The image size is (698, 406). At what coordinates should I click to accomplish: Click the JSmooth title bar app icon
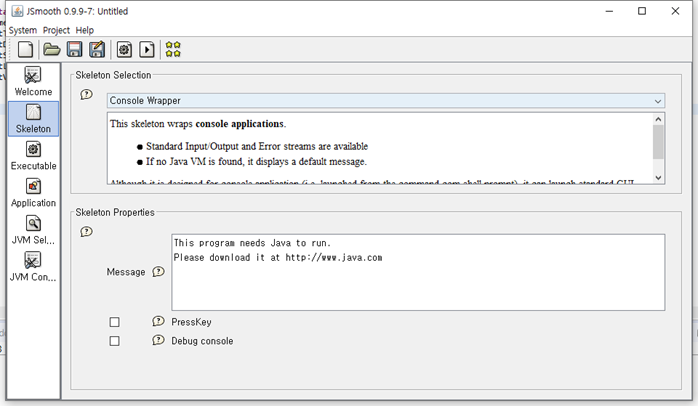click(x=17, y=11)
